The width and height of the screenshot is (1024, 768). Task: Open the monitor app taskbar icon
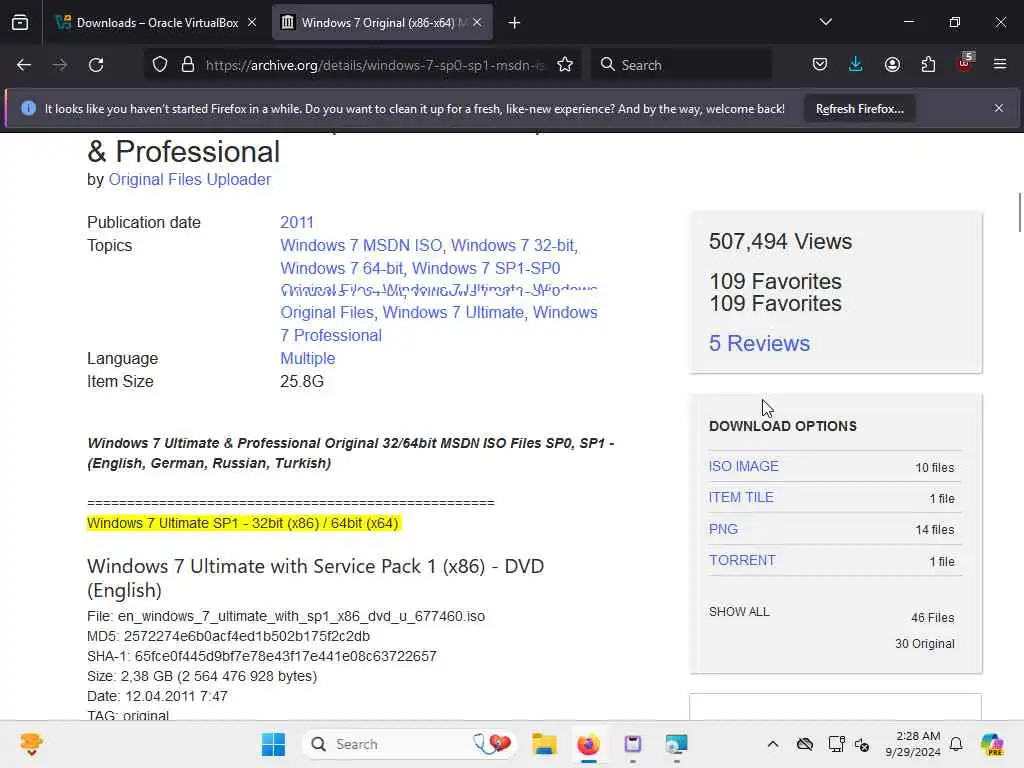[677, 744]
